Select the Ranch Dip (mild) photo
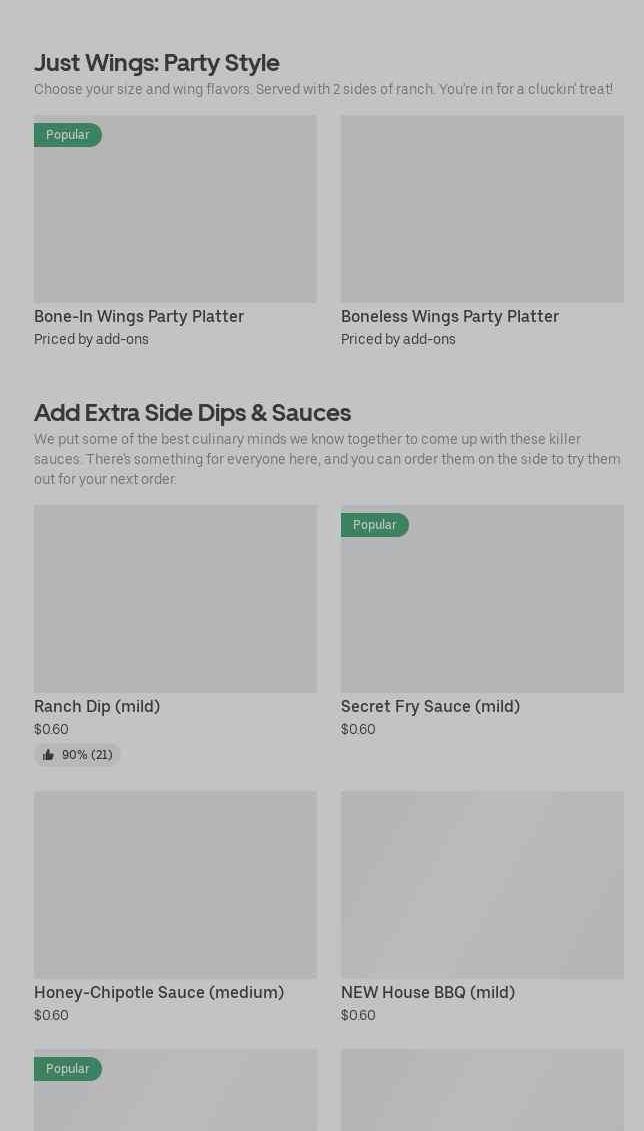This screenshot has height=1131, width=644. click(175, 599)
